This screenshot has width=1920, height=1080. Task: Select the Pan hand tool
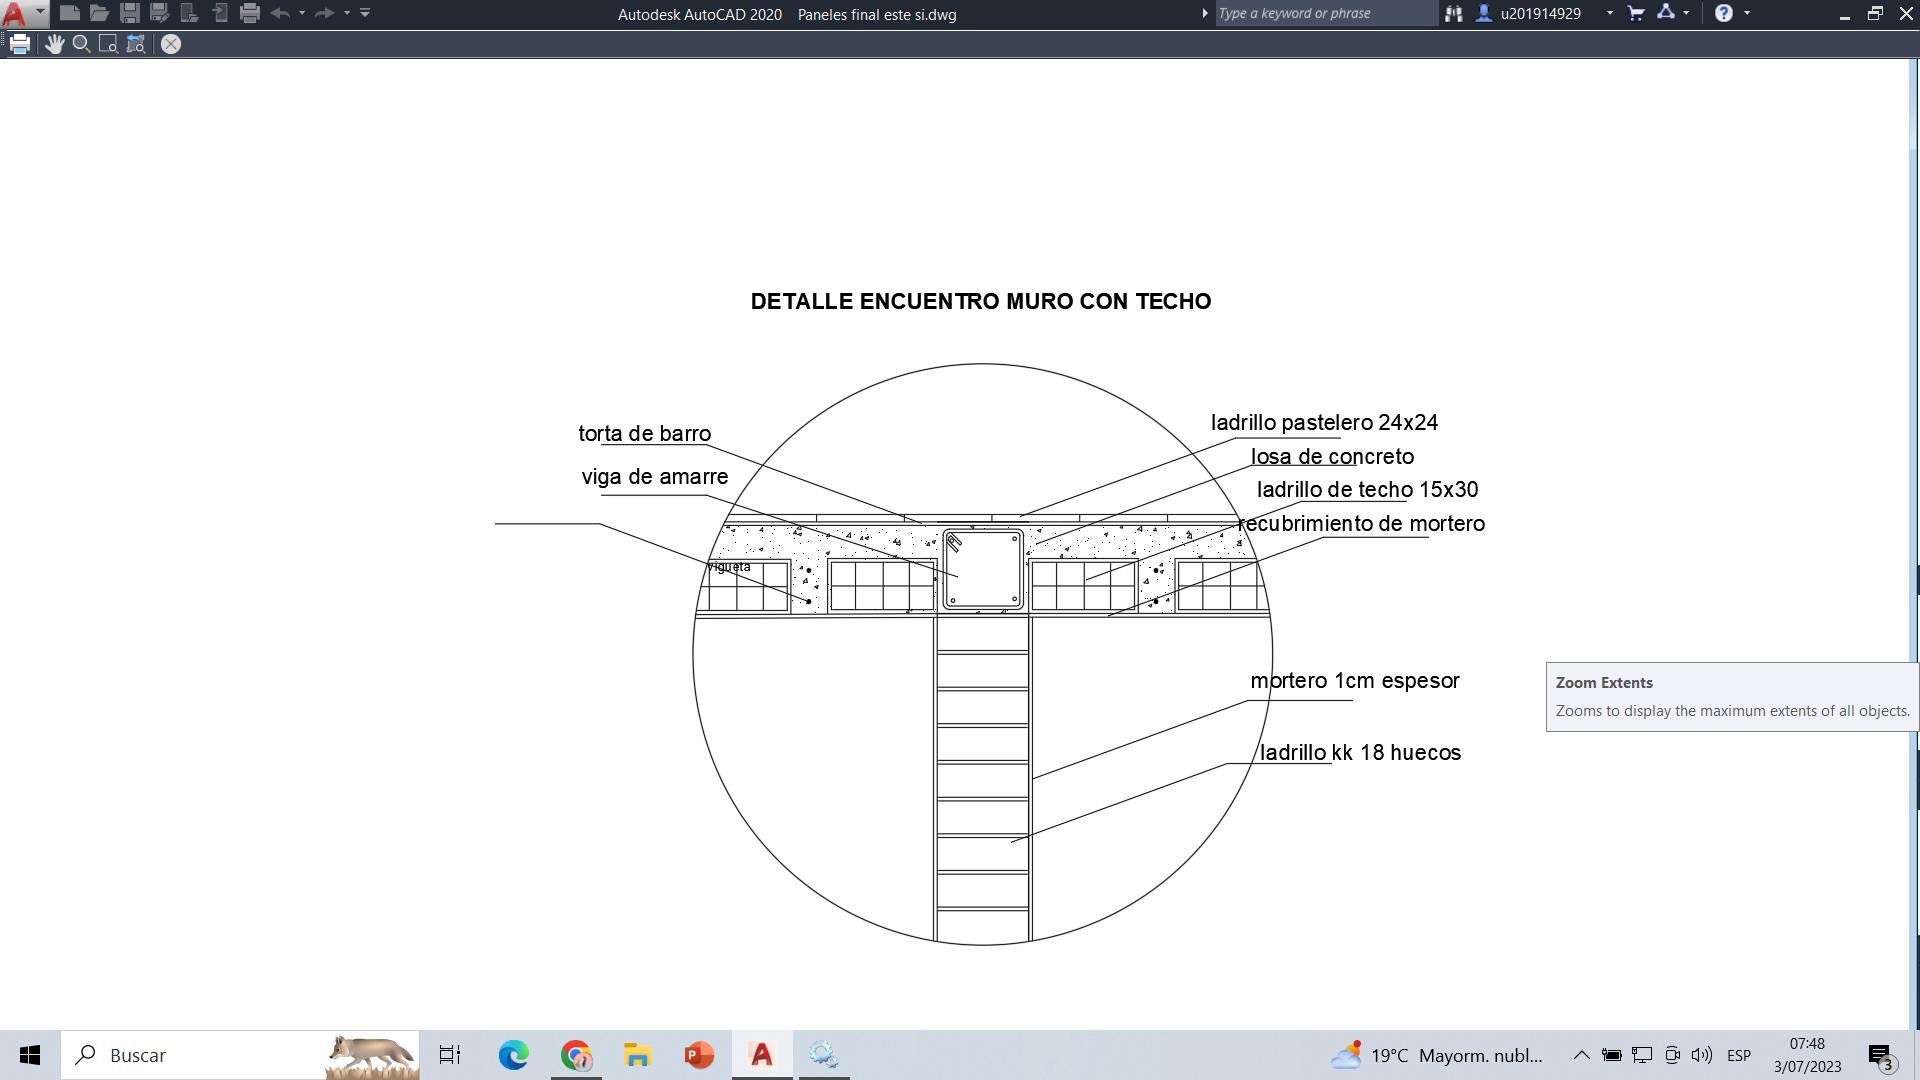pyautogui.click(x=54, y=44)
